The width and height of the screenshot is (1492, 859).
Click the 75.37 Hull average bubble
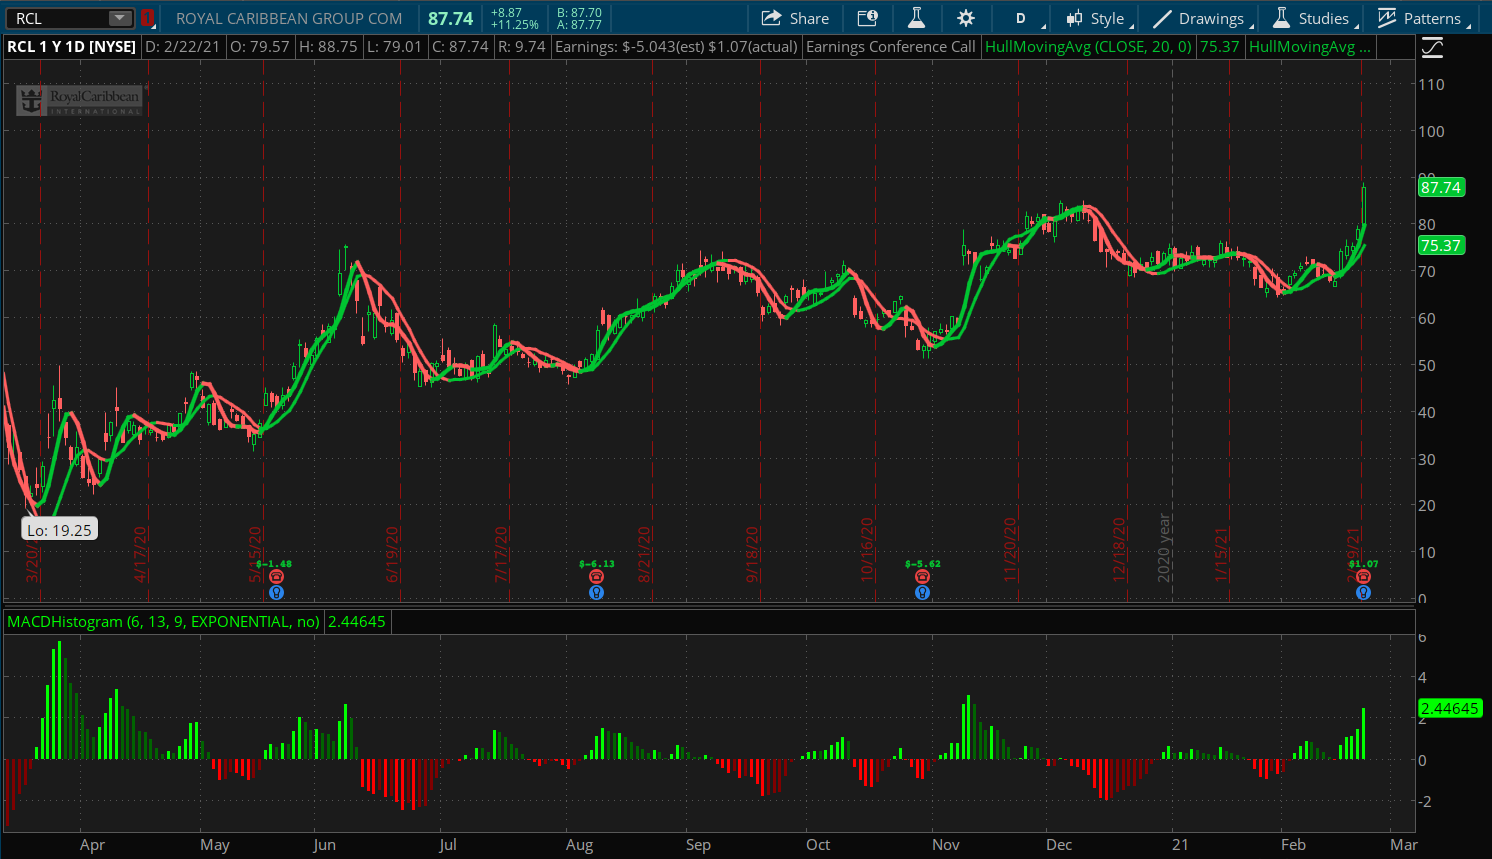coord(1441,245)
